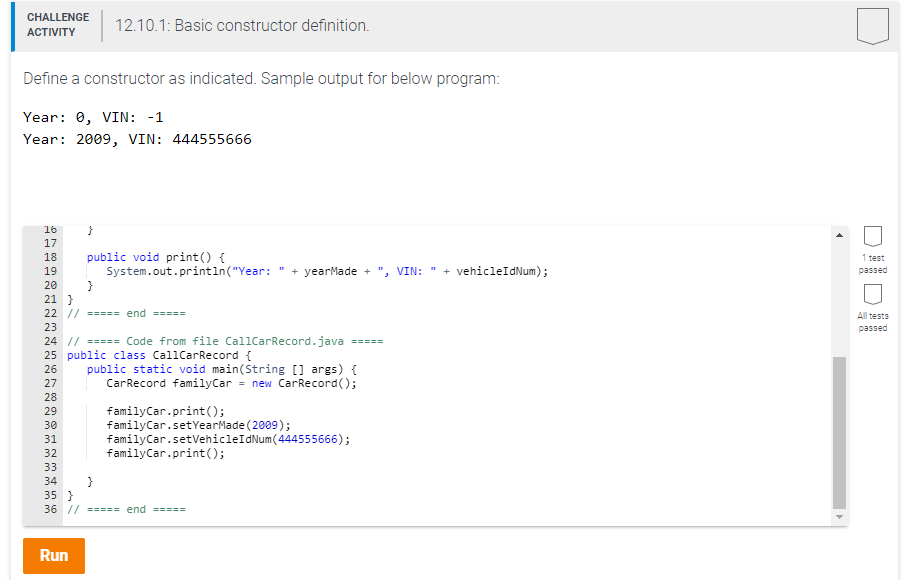
Task: Click the orange Run button
Action: (54, 556)
